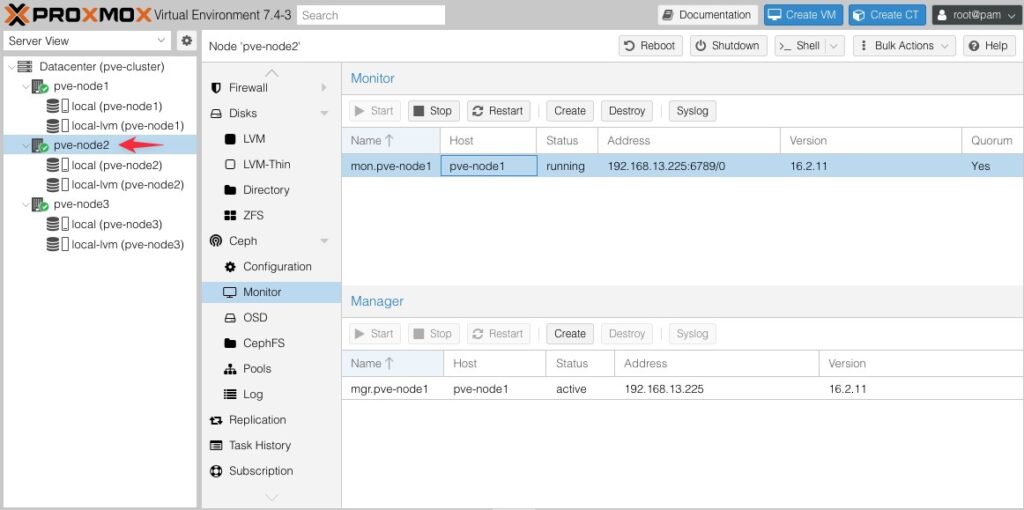Click Create in the Manager section
Viewport: 1024px width, 510px height.
(x=570, y=334)
